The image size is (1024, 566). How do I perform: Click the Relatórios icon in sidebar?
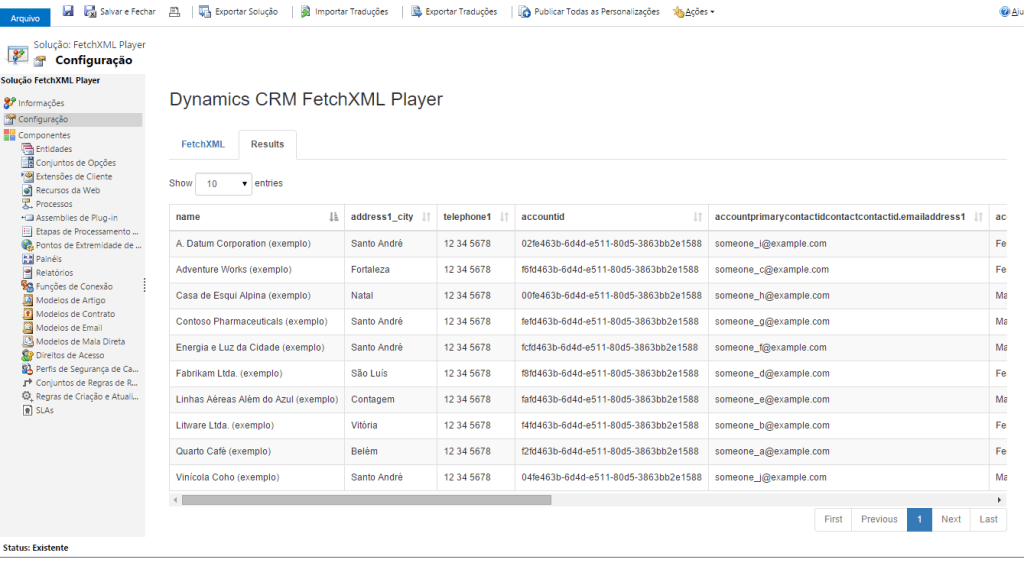(27, 272)
